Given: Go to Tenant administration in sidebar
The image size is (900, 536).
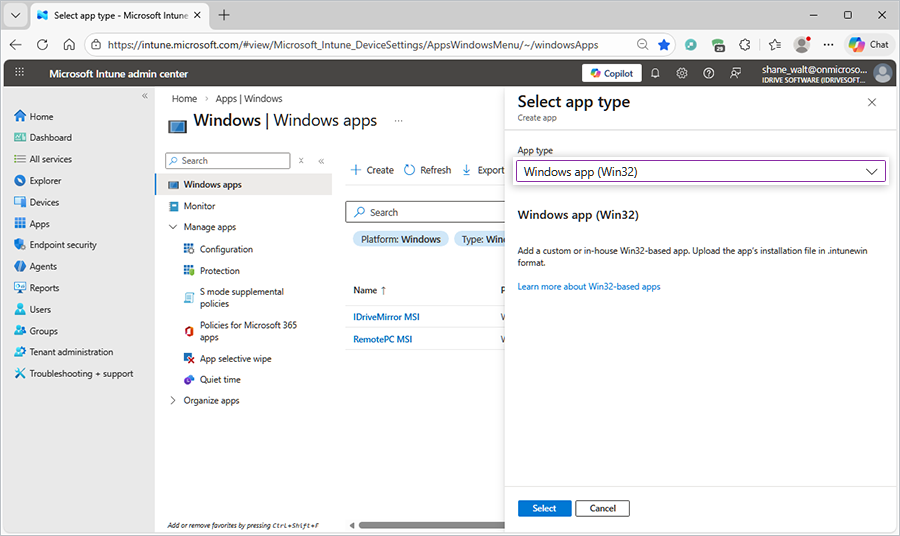Looking at the screenshot, I should [70, 352].
